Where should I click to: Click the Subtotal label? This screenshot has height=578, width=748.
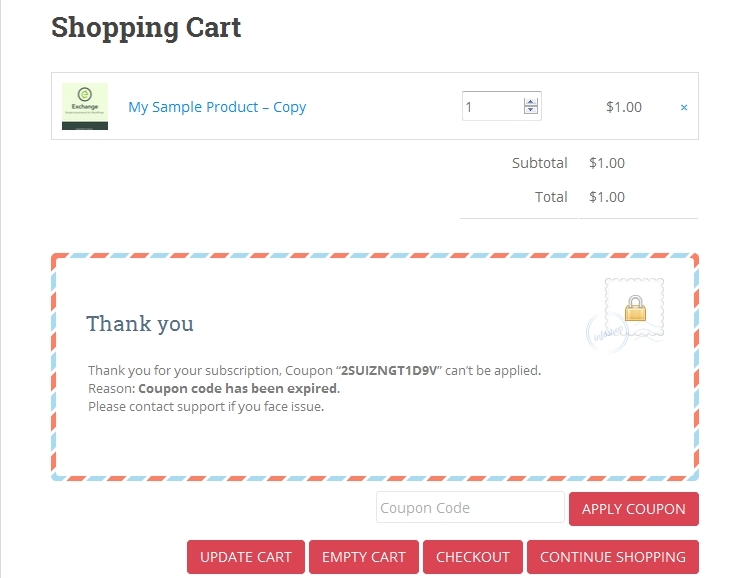coord(539,163)
